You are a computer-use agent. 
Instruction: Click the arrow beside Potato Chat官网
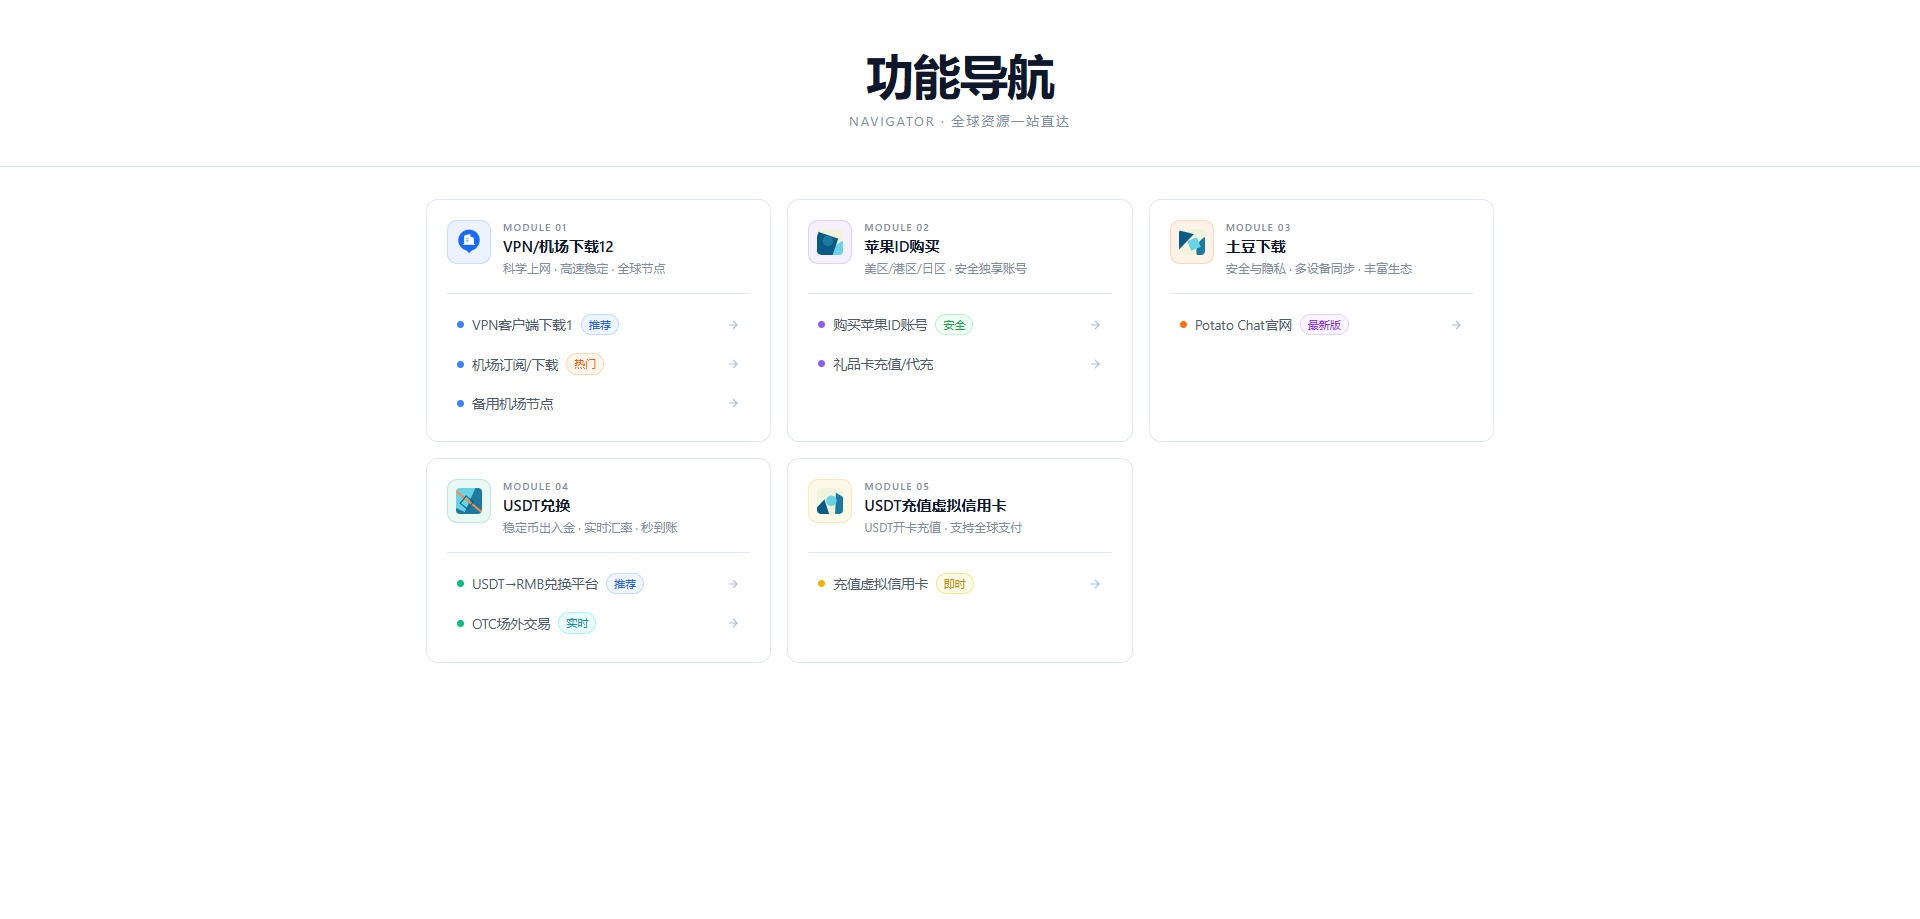1457,325
